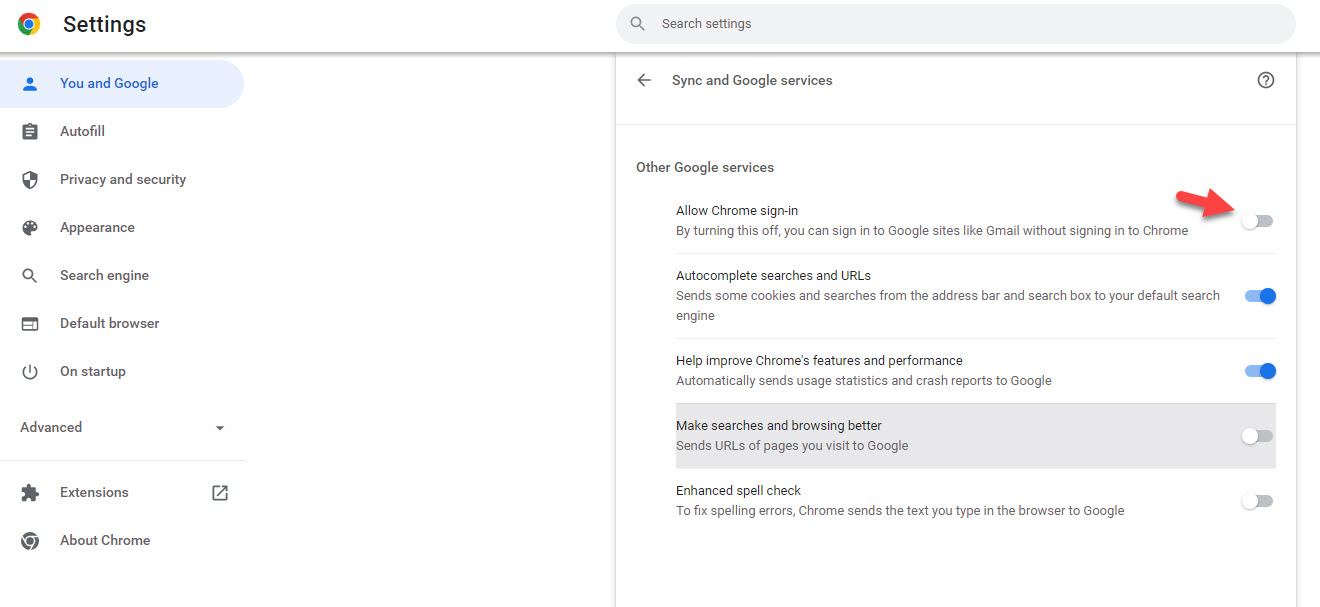Image resolution: width=1320 pixels, height=607 pixels.
Task: Turn on Enhanced spell check toggle
Action: [1257, 501]
